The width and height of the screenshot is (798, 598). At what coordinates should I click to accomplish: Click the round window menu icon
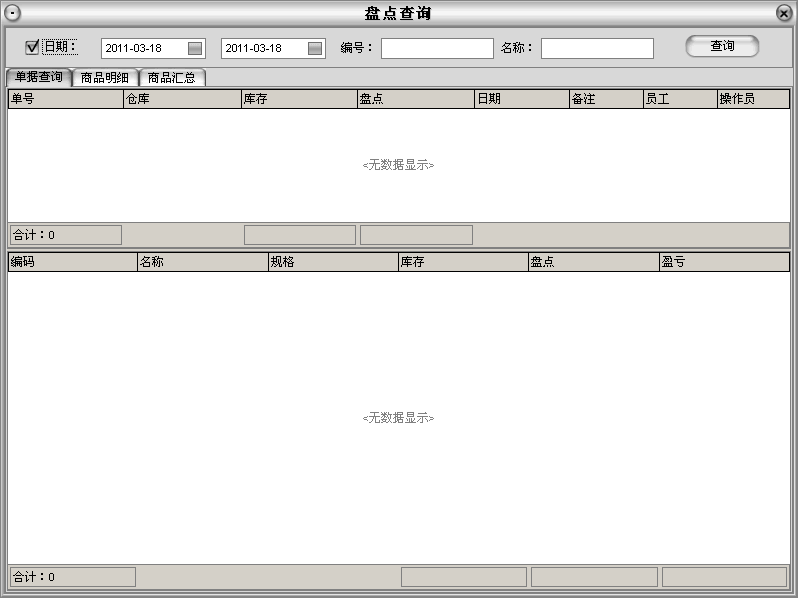click(13, 13)
